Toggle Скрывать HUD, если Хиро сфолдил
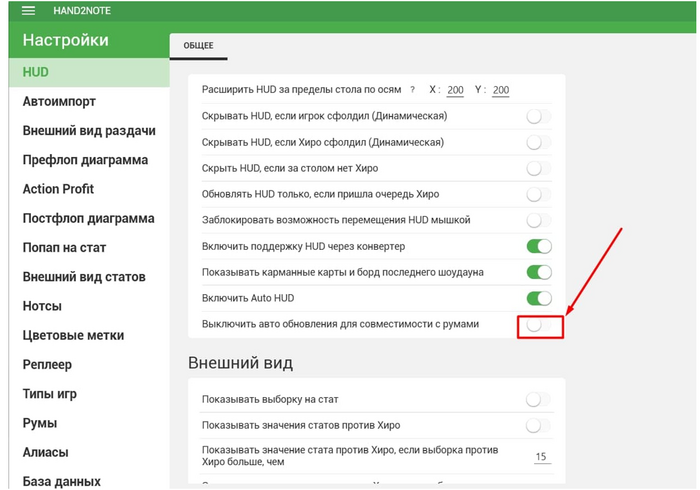This screenshot has width=700, height=490. [x=539, y=142]
